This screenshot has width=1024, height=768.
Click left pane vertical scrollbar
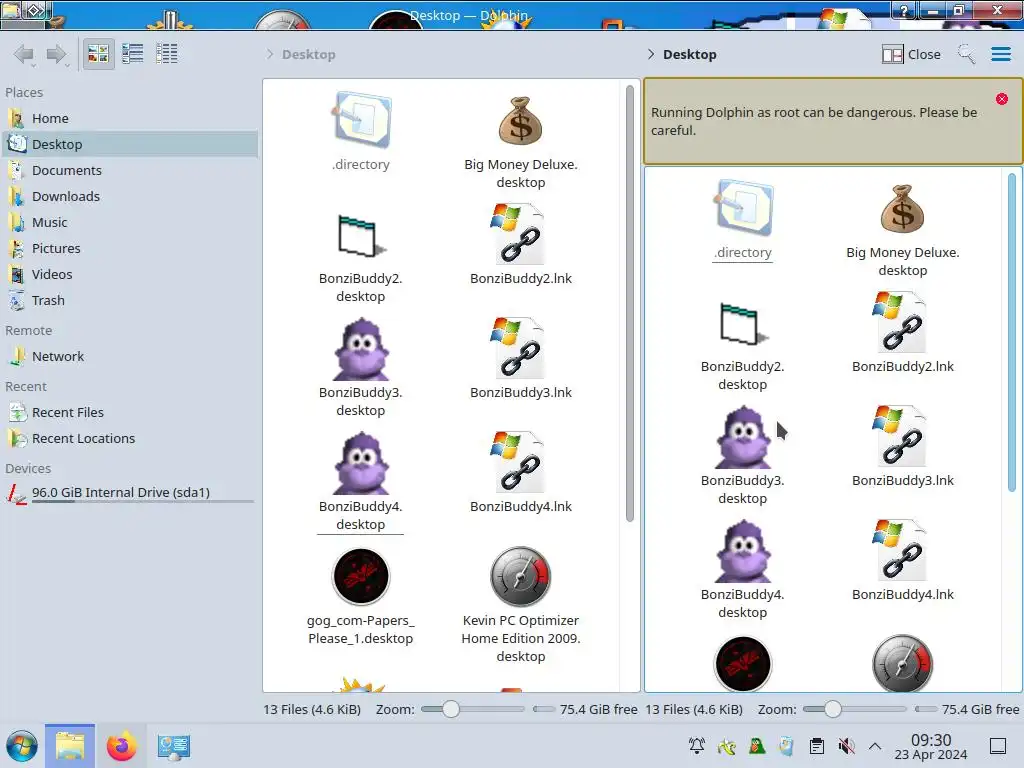point(630,304)
